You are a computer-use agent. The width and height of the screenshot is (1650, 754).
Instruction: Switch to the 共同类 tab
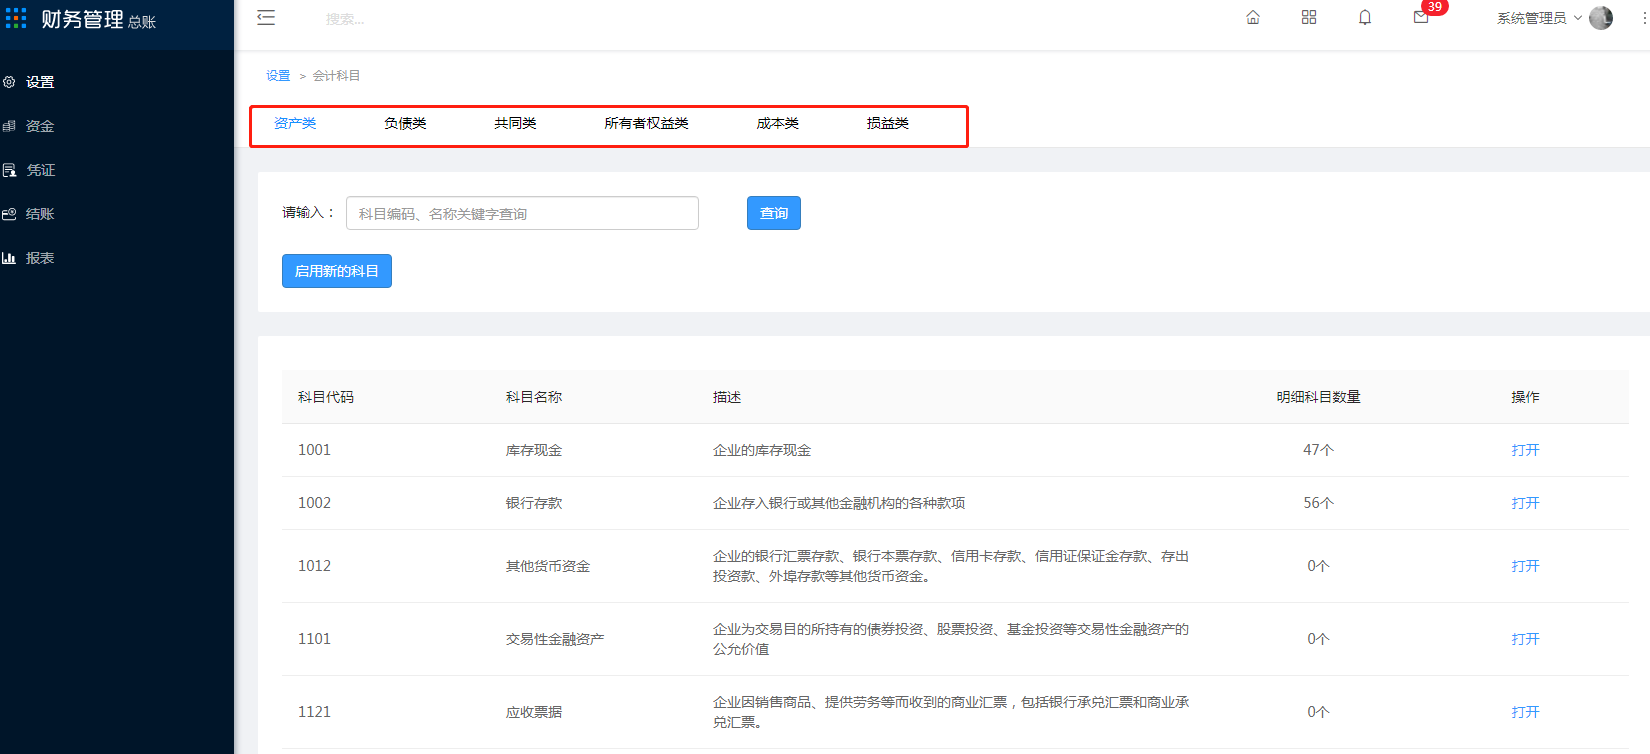coord(515,124)
